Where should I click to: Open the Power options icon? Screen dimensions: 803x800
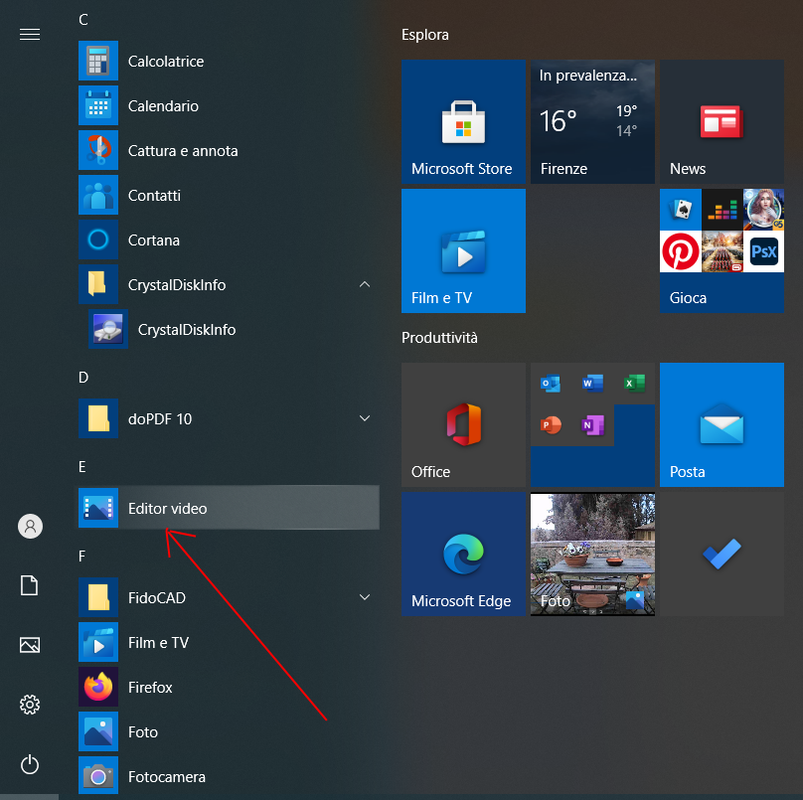pyautogui.click(x=30, y=764)
